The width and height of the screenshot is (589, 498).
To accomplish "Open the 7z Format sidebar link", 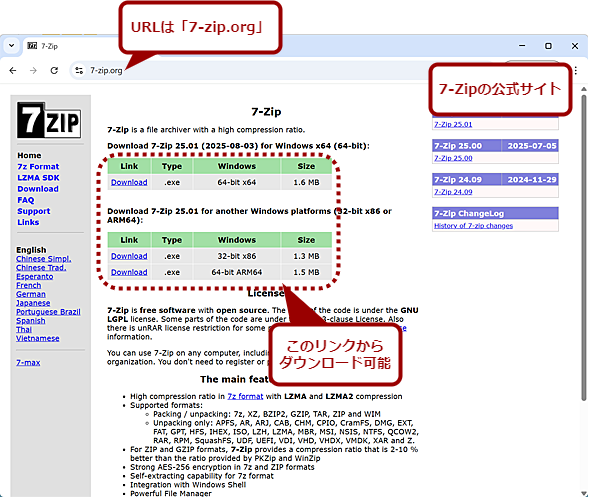I will coord(38,166).
